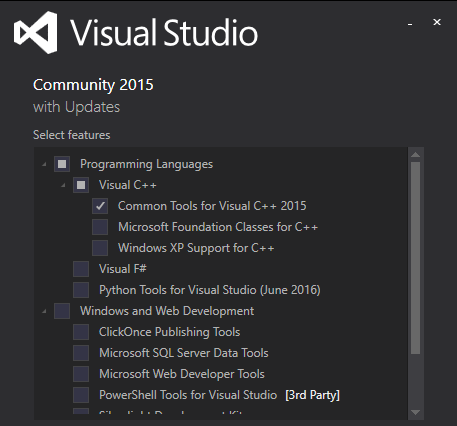457x426 pixels.
Task: Click the Visual Studio logo icon
Action: click(36, 32)
